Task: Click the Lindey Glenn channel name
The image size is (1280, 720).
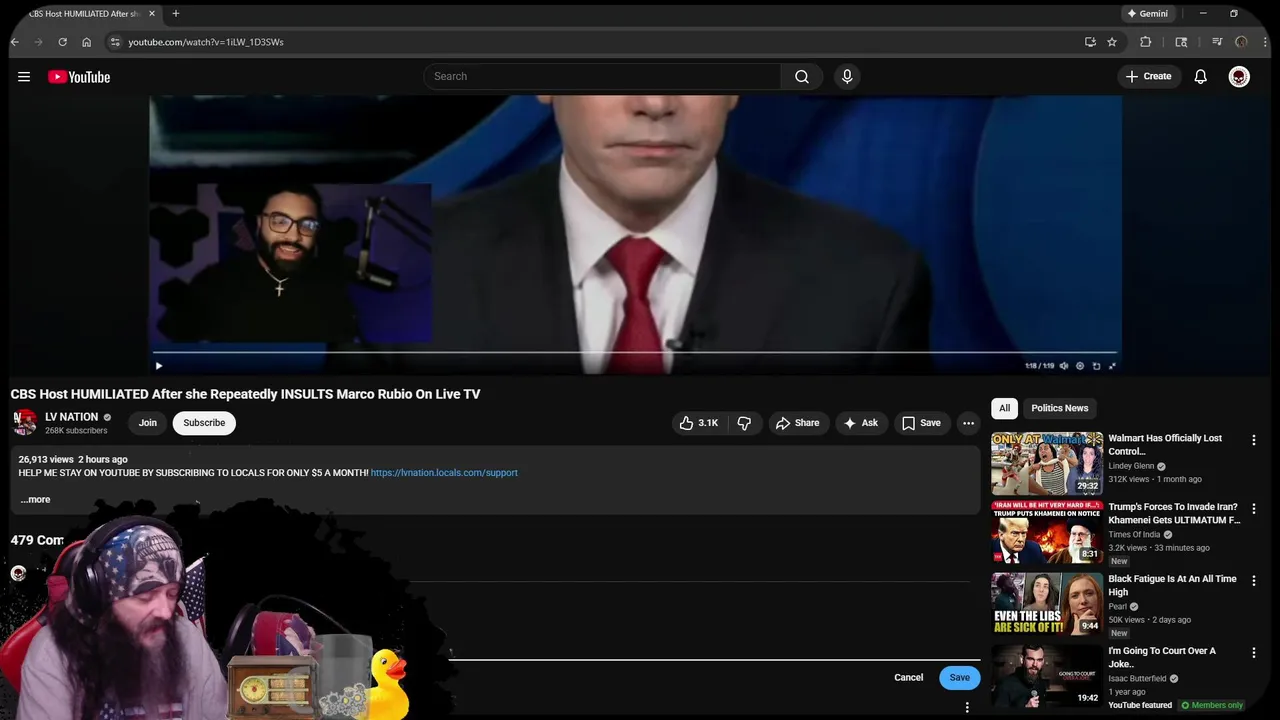Action: tap(1131, 466)
